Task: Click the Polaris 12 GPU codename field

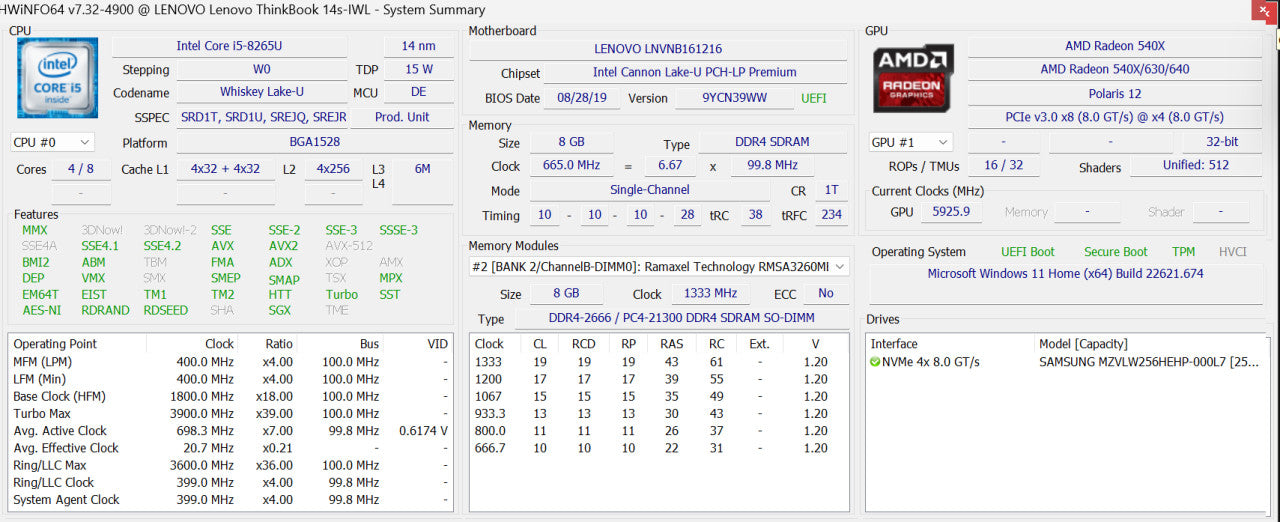Action: pos(1115,93)
